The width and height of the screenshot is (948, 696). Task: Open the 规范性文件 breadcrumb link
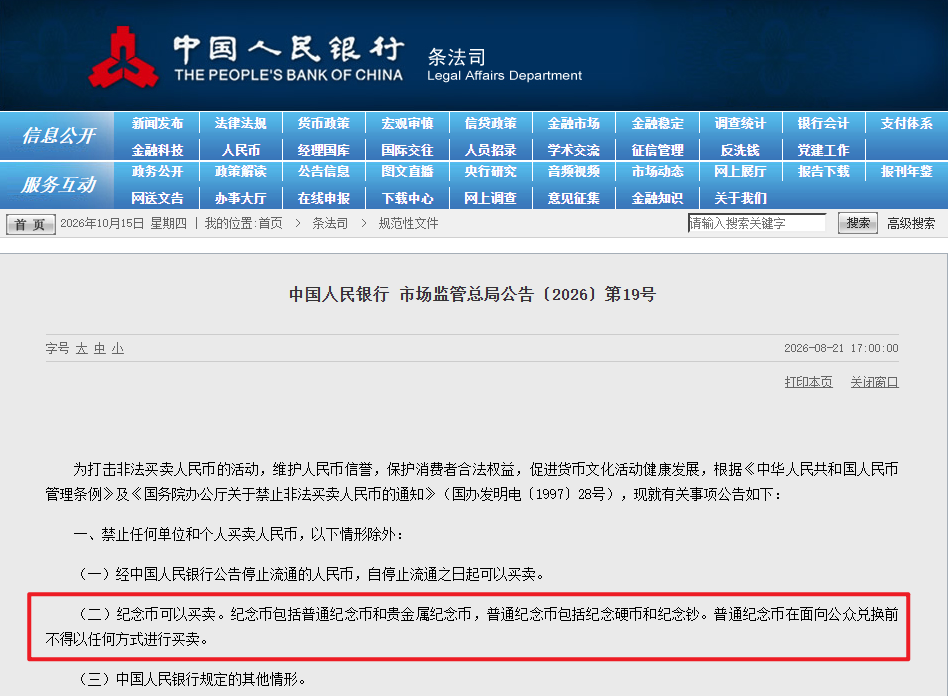(408, 224)
